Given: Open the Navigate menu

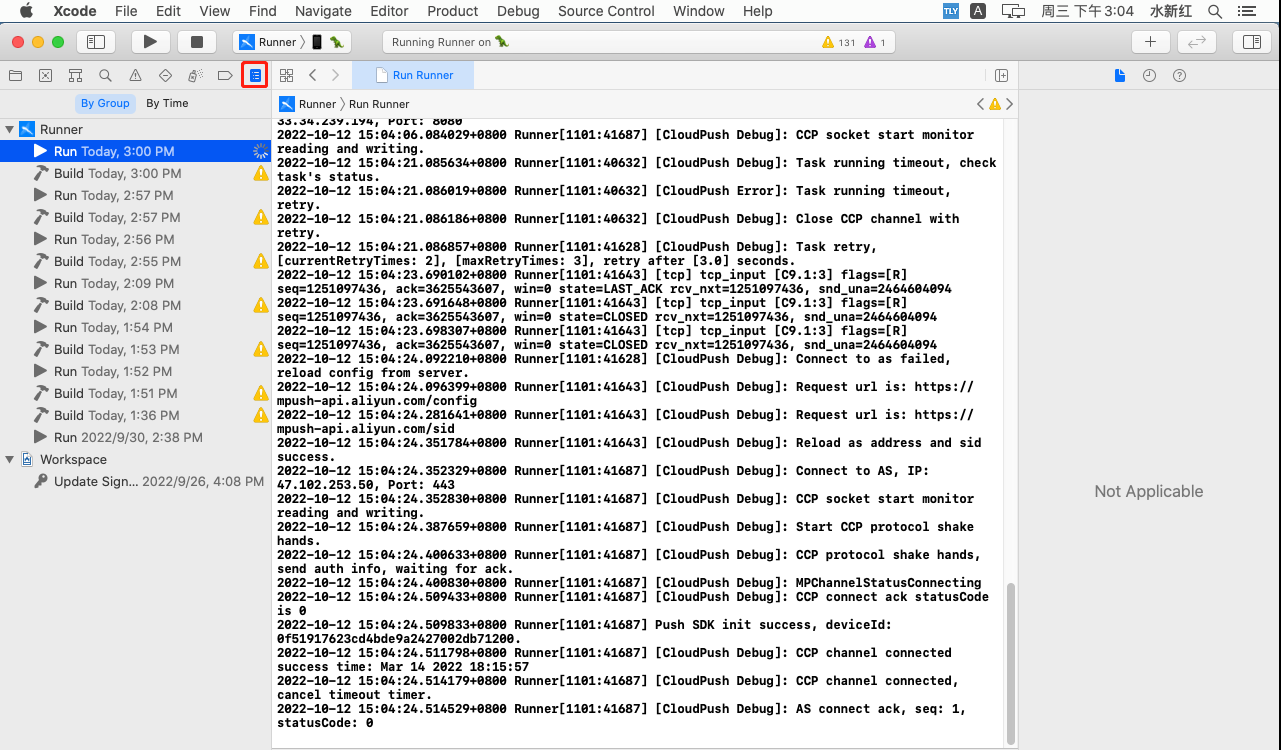Looking at the screenshot, I should tap(323, 11).
